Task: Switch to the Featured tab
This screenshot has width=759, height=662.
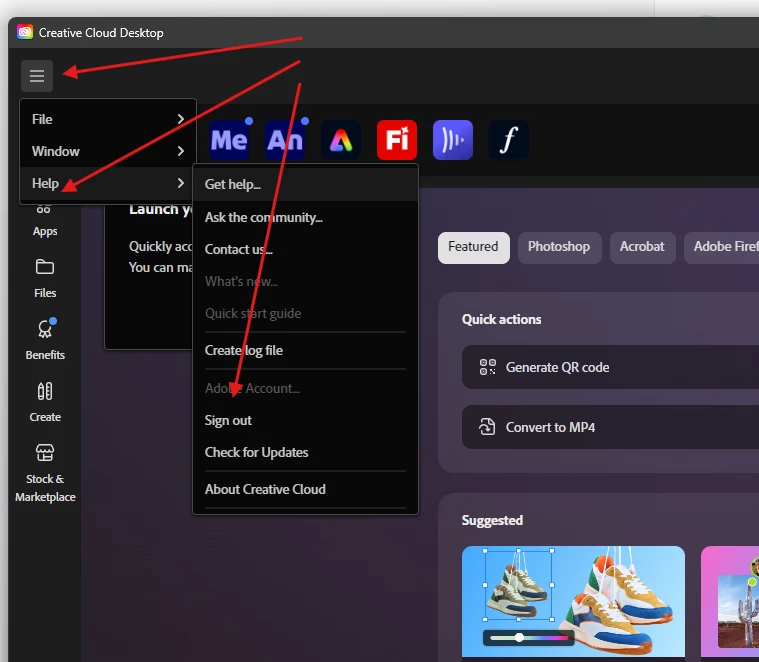Action: pyautogui.click(x=473, y=247)
